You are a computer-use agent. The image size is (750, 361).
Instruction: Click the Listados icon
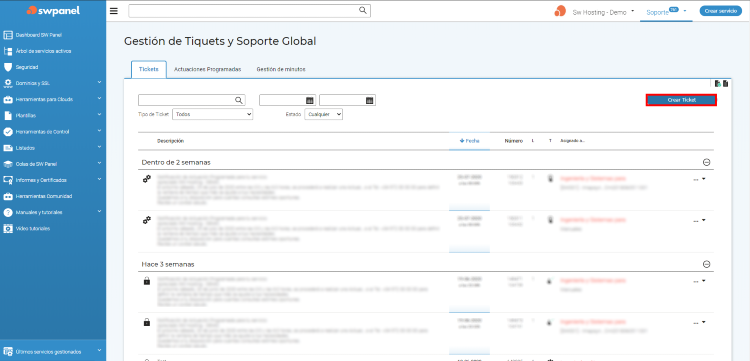(x=8, y=148)
